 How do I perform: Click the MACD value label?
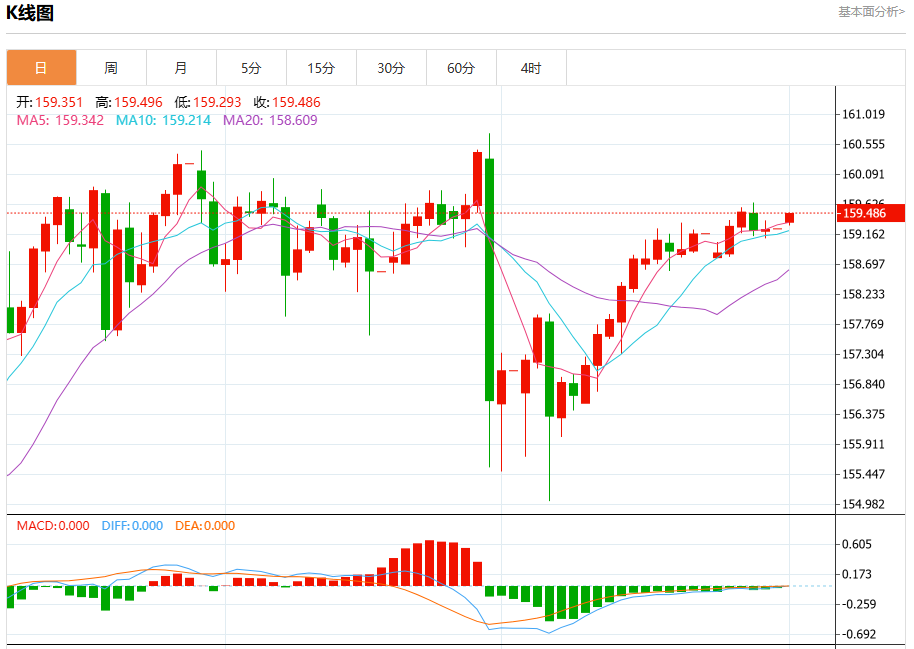[x=53, y=525]
